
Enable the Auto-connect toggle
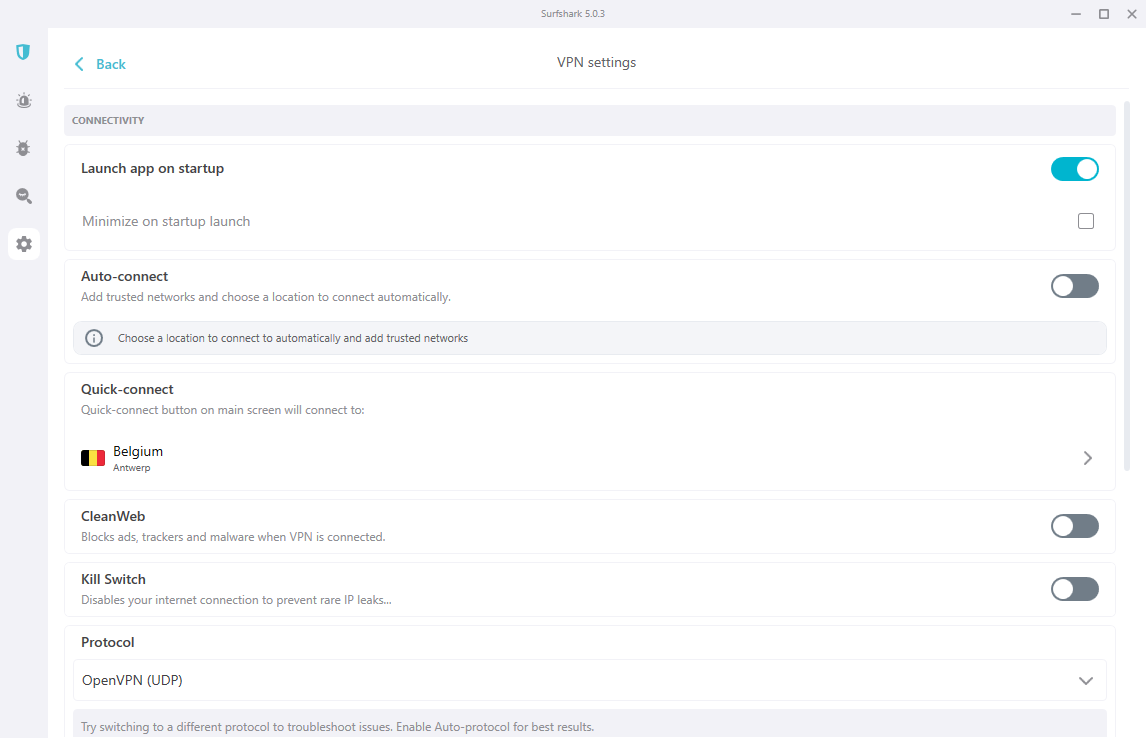[1074, 286]
